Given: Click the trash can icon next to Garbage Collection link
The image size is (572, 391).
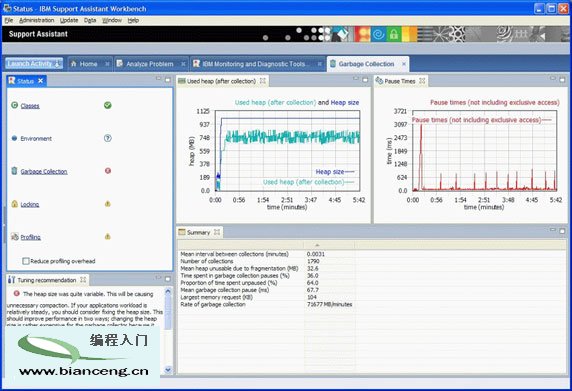Looking at the screenshot, I should [x=14, y=171].
